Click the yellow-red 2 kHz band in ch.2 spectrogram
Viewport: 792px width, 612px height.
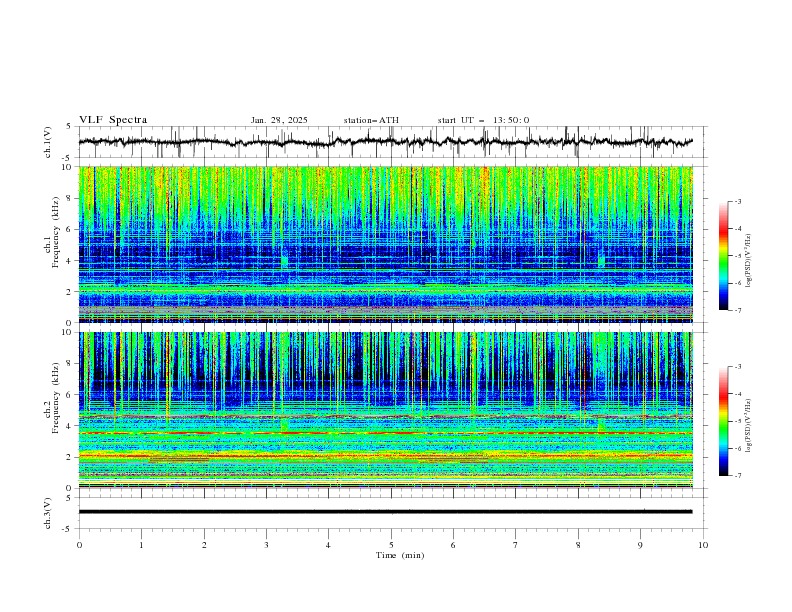point(385,456)
